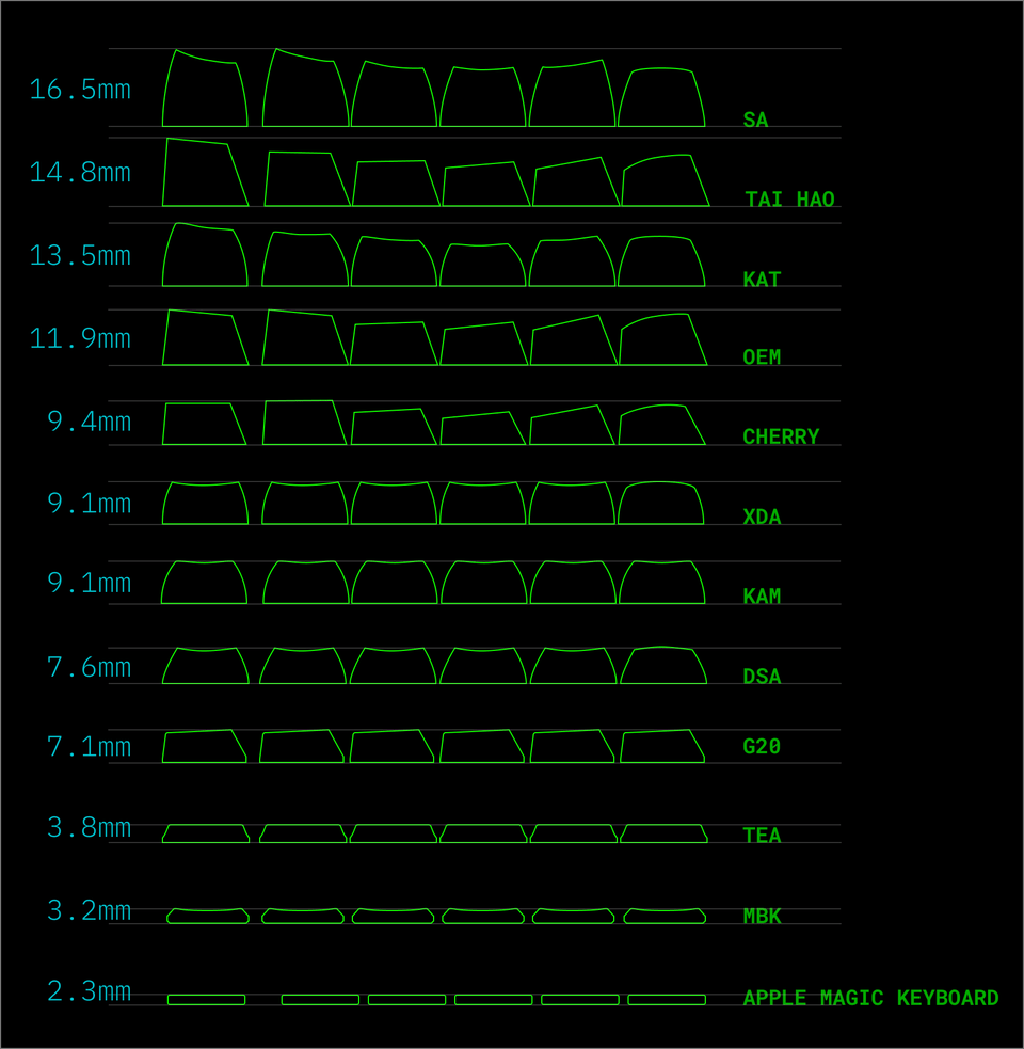Click the 3.2mm height value

click(89, 912)
